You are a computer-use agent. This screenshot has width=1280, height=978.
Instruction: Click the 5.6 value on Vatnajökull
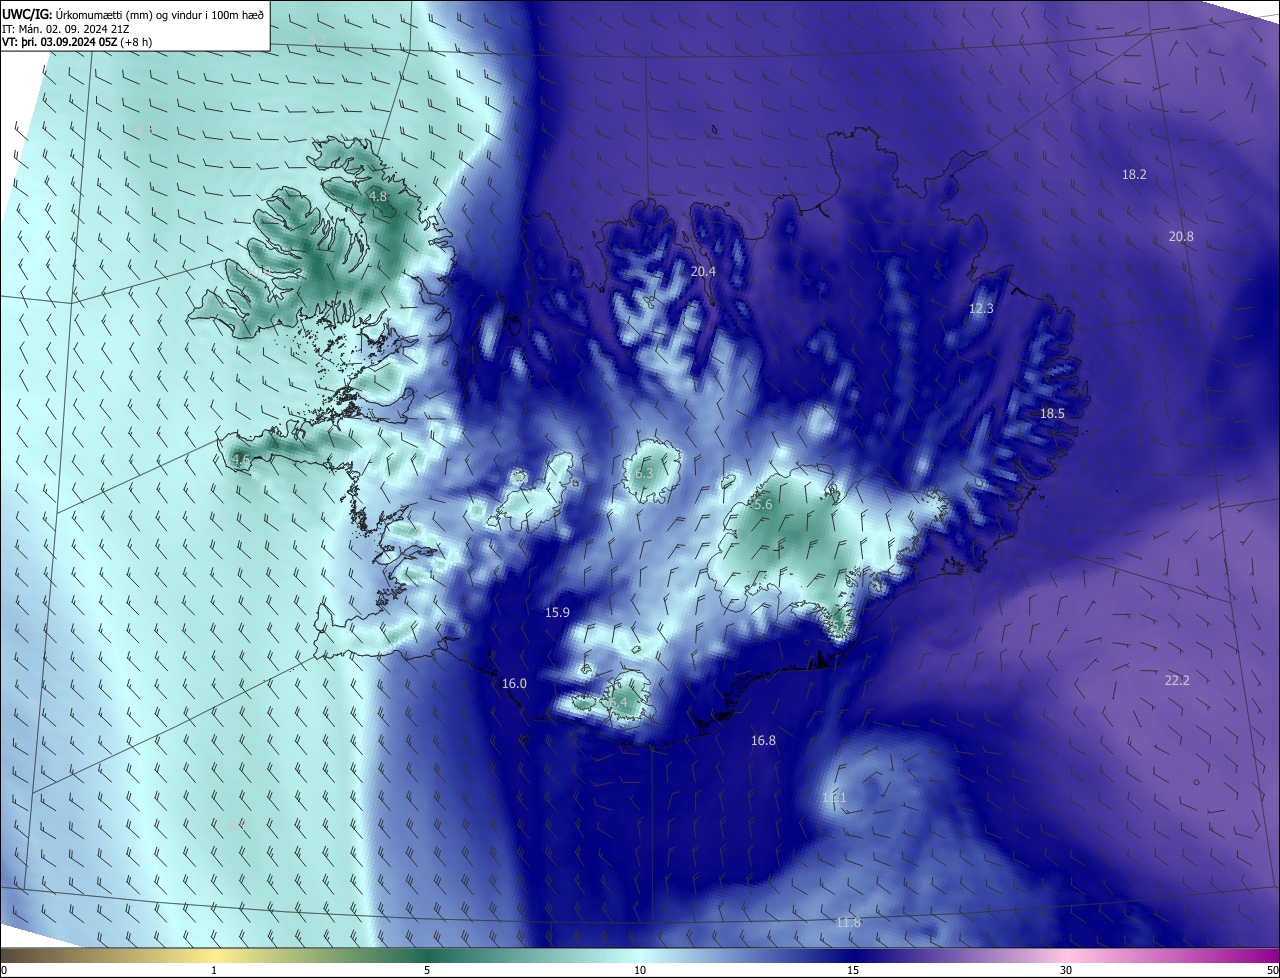pos(763,505)
